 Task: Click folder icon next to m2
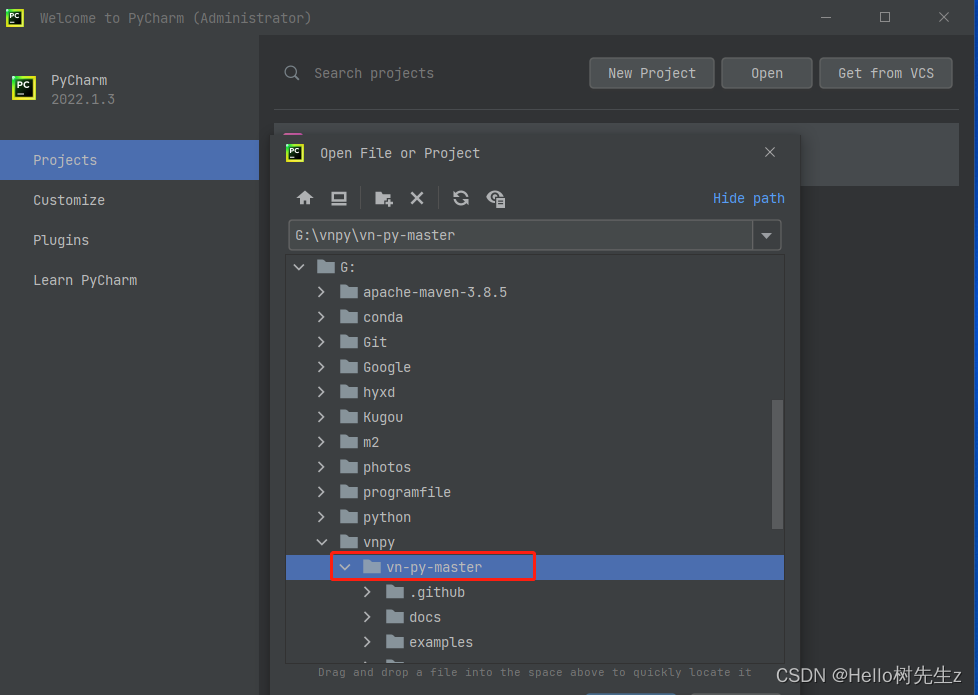click(x=349, y=442)
